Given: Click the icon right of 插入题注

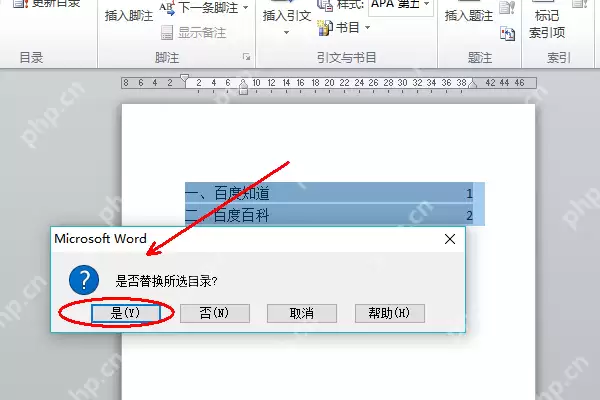Looking at the screenshot, I should [x=507, y=7].
